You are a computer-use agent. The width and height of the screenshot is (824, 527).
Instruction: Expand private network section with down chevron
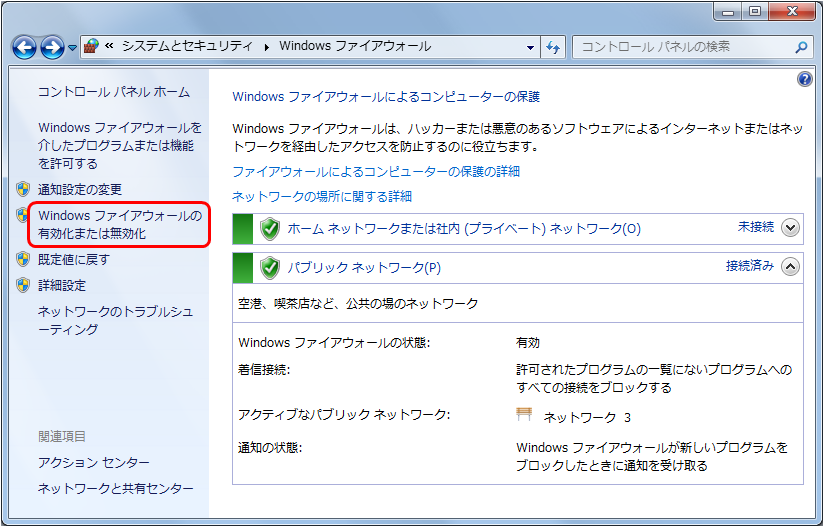pos(790,228)
